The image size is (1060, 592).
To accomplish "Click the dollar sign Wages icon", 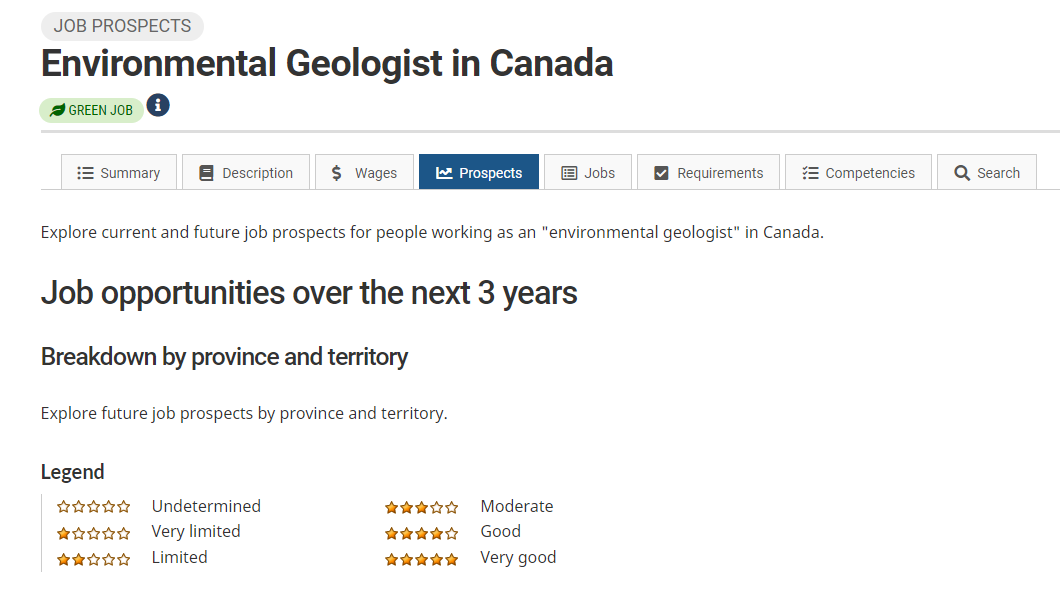I will [x=337, y=173].
